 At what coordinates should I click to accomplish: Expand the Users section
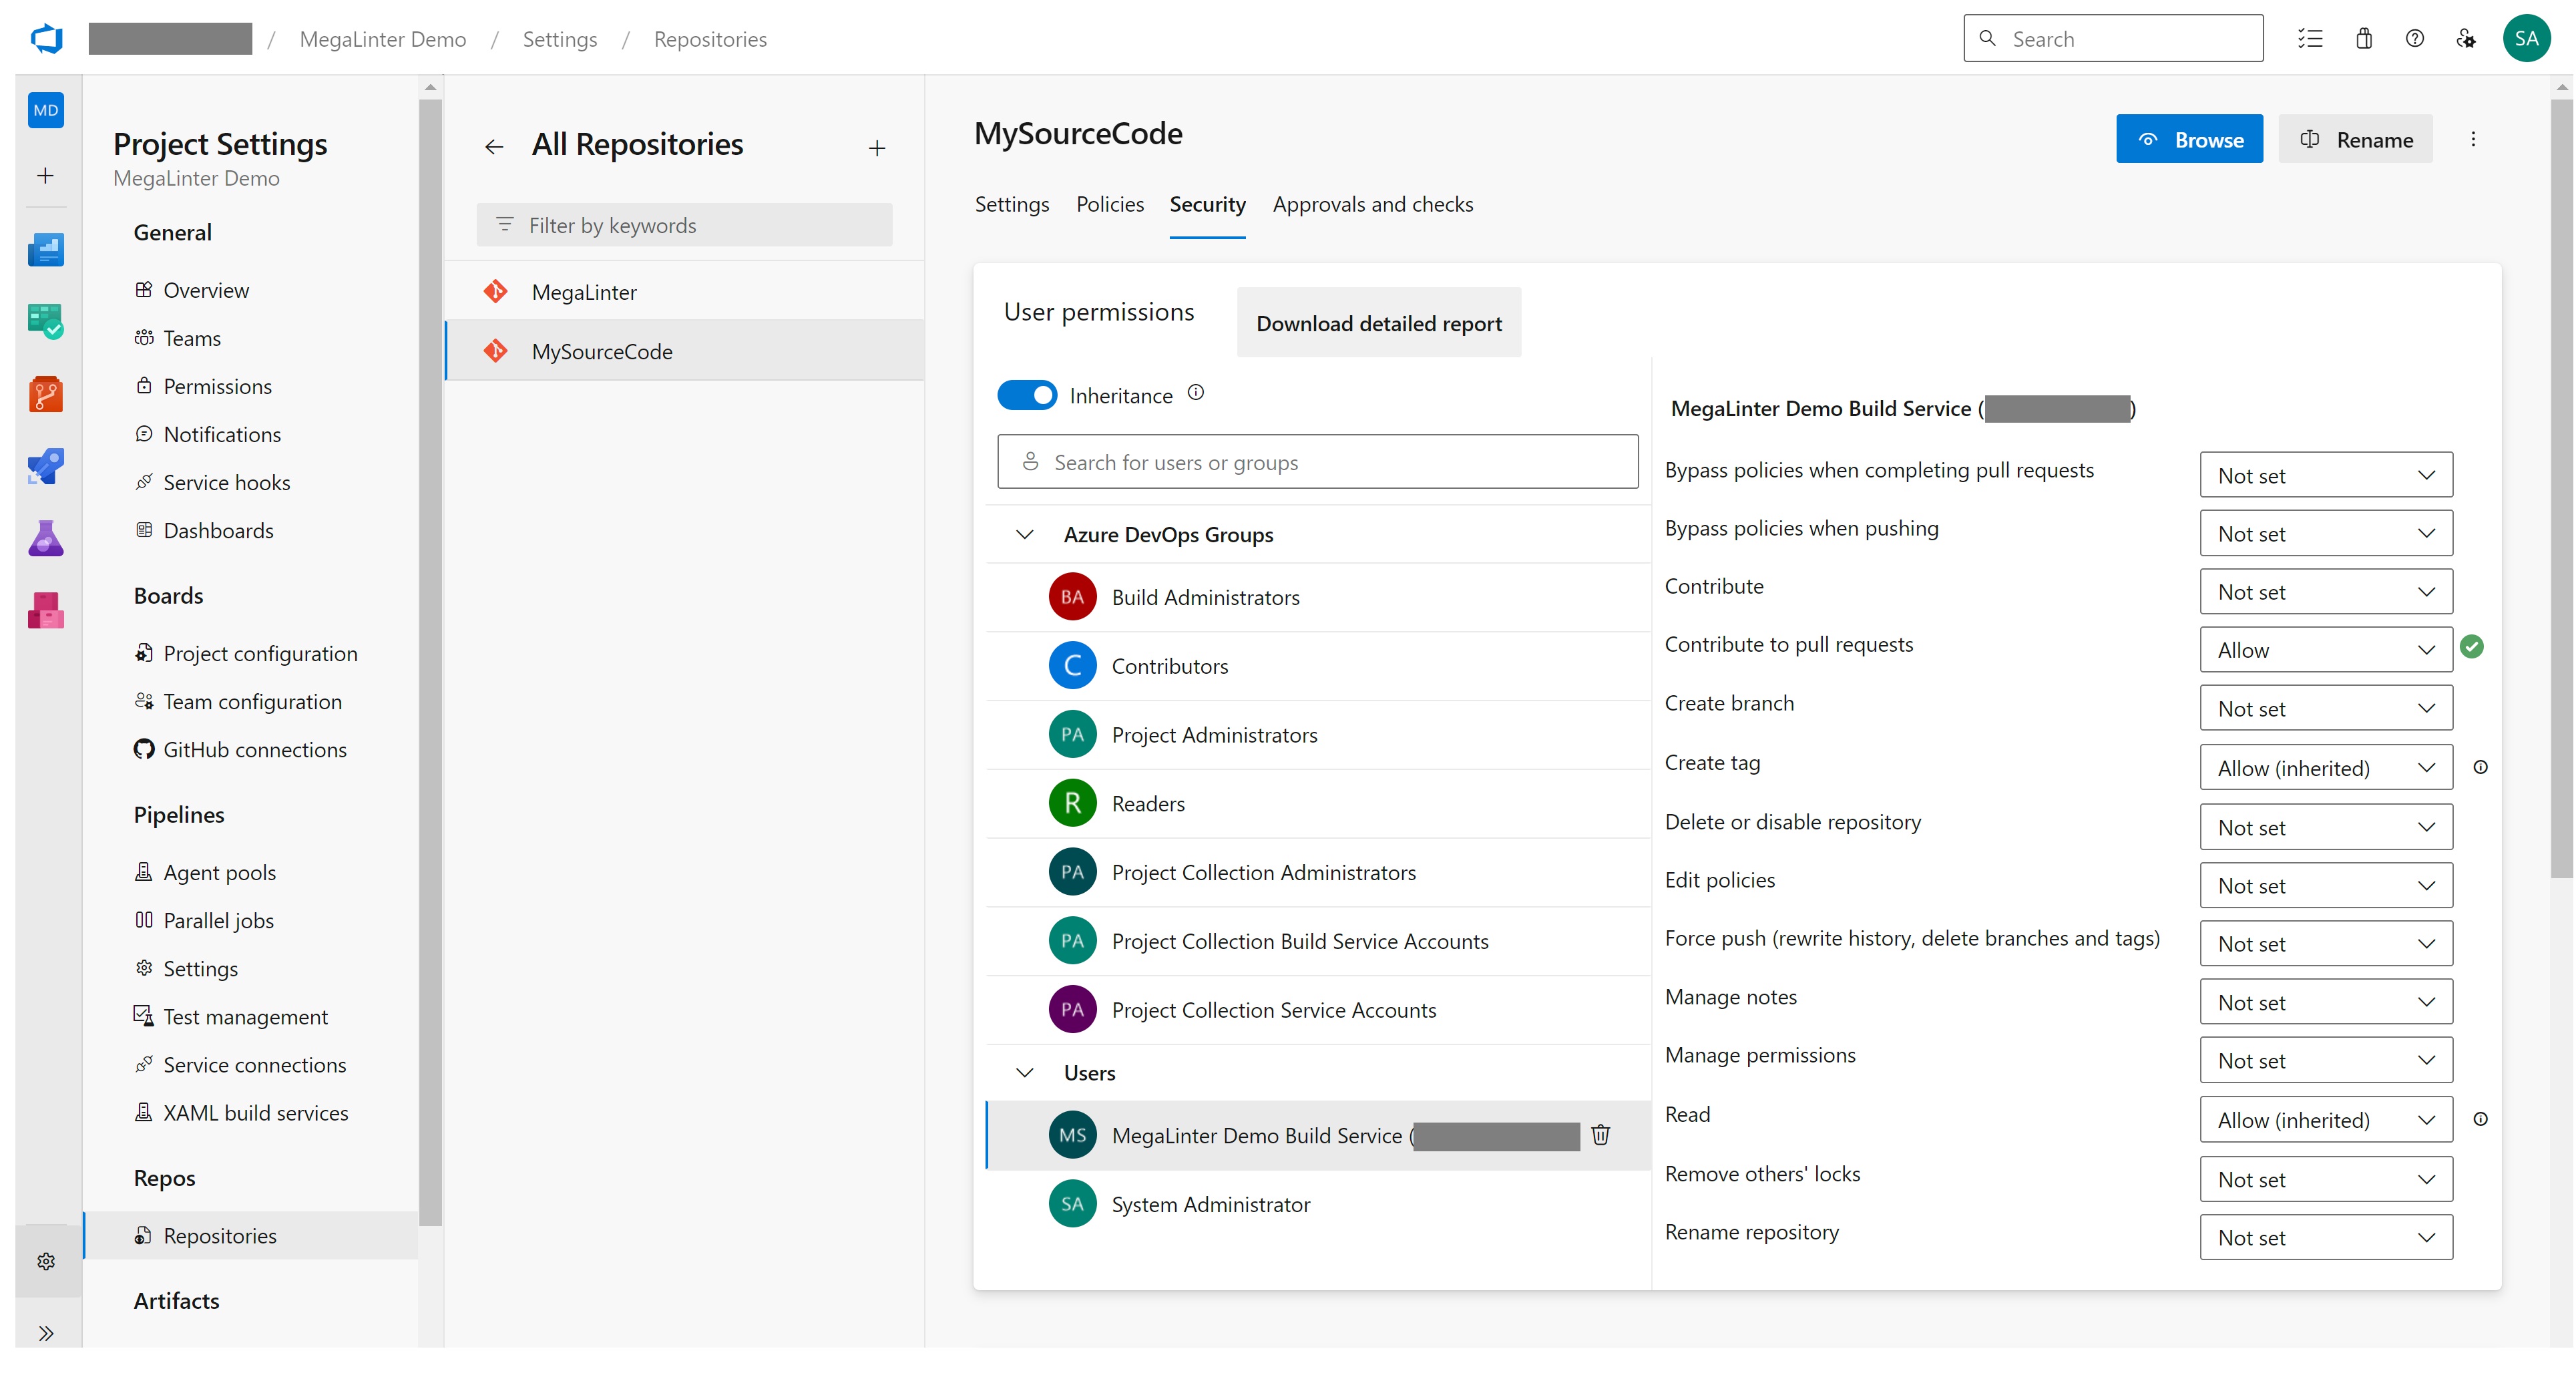pos(1024,1073)
